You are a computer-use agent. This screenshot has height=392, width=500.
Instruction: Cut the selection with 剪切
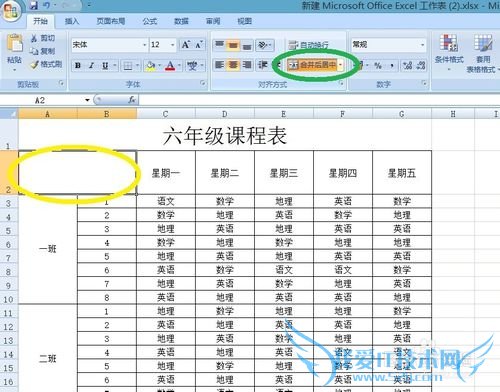pyautogui.click(x=43, y=38)
